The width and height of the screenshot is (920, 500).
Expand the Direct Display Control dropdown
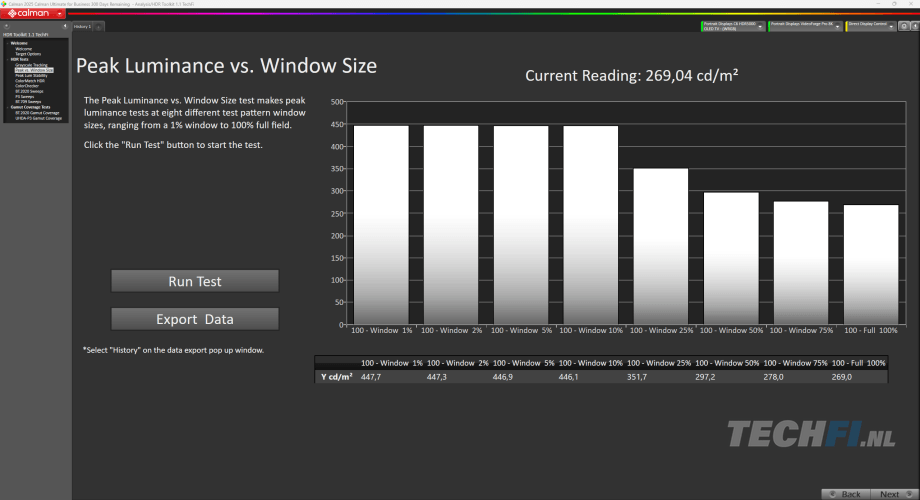pos(891,27)
